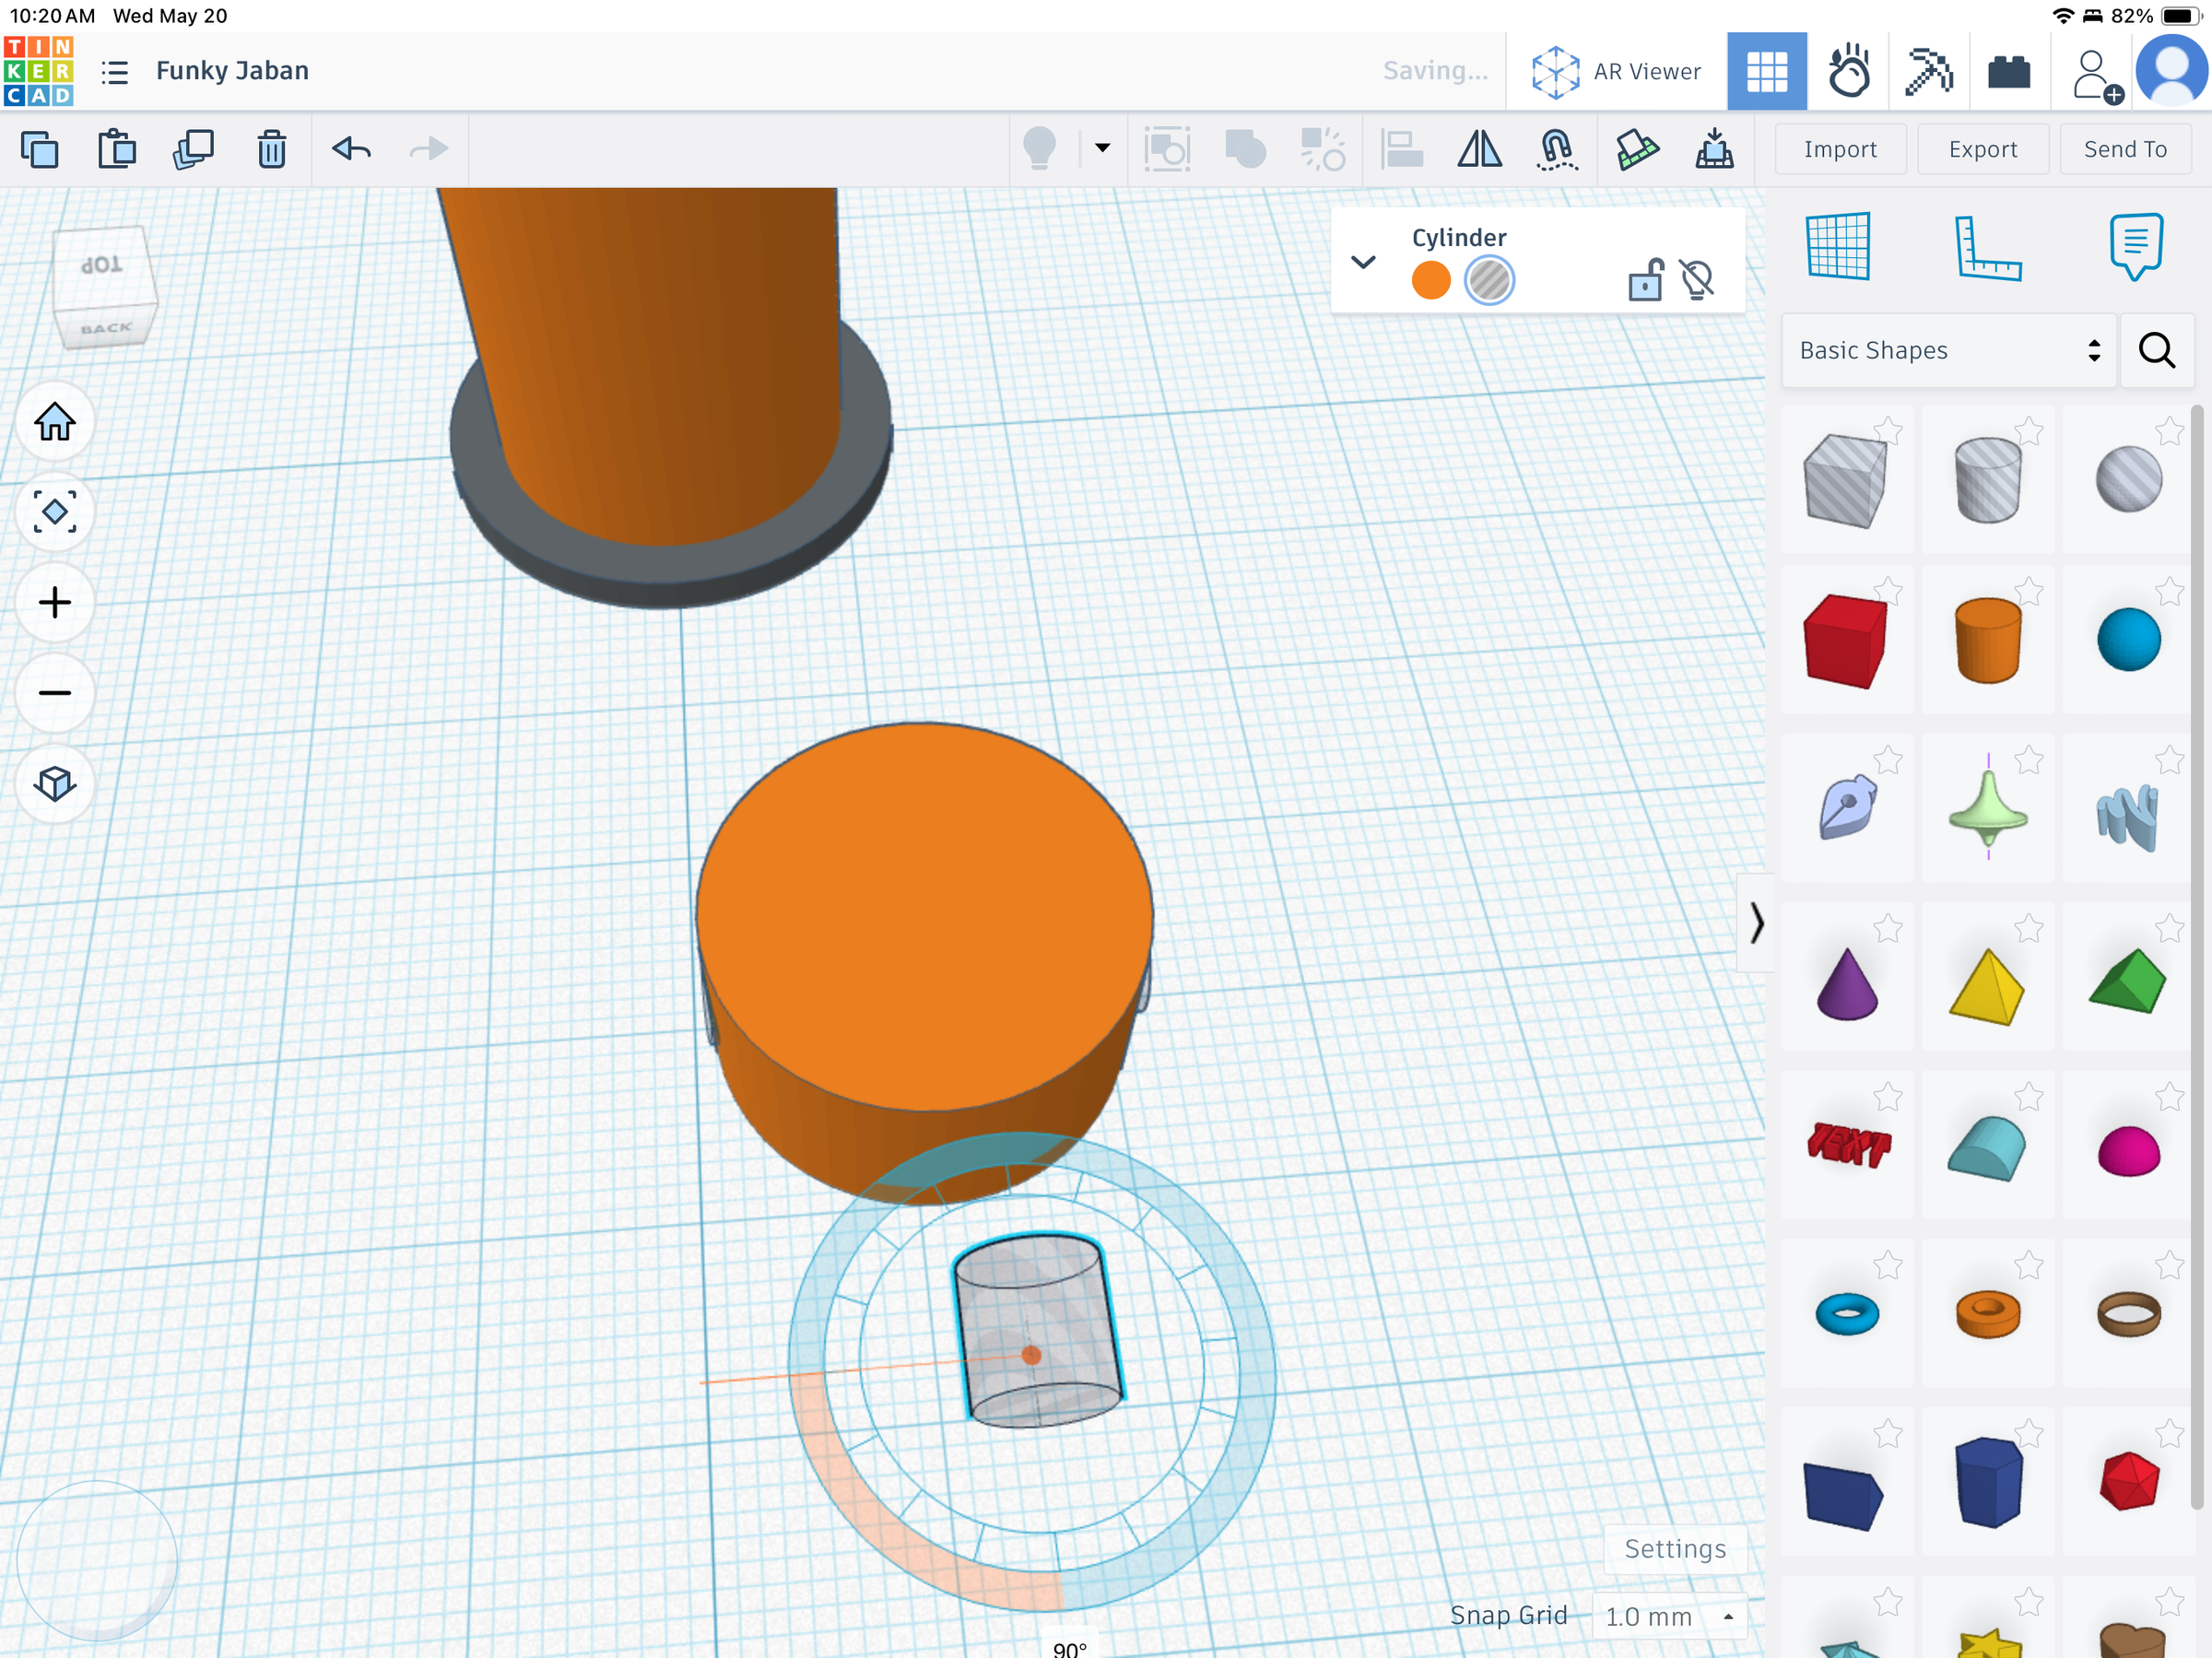Open Basic Shapes category dropdown
The image size is (2212, 1658).
(1949, 351)
